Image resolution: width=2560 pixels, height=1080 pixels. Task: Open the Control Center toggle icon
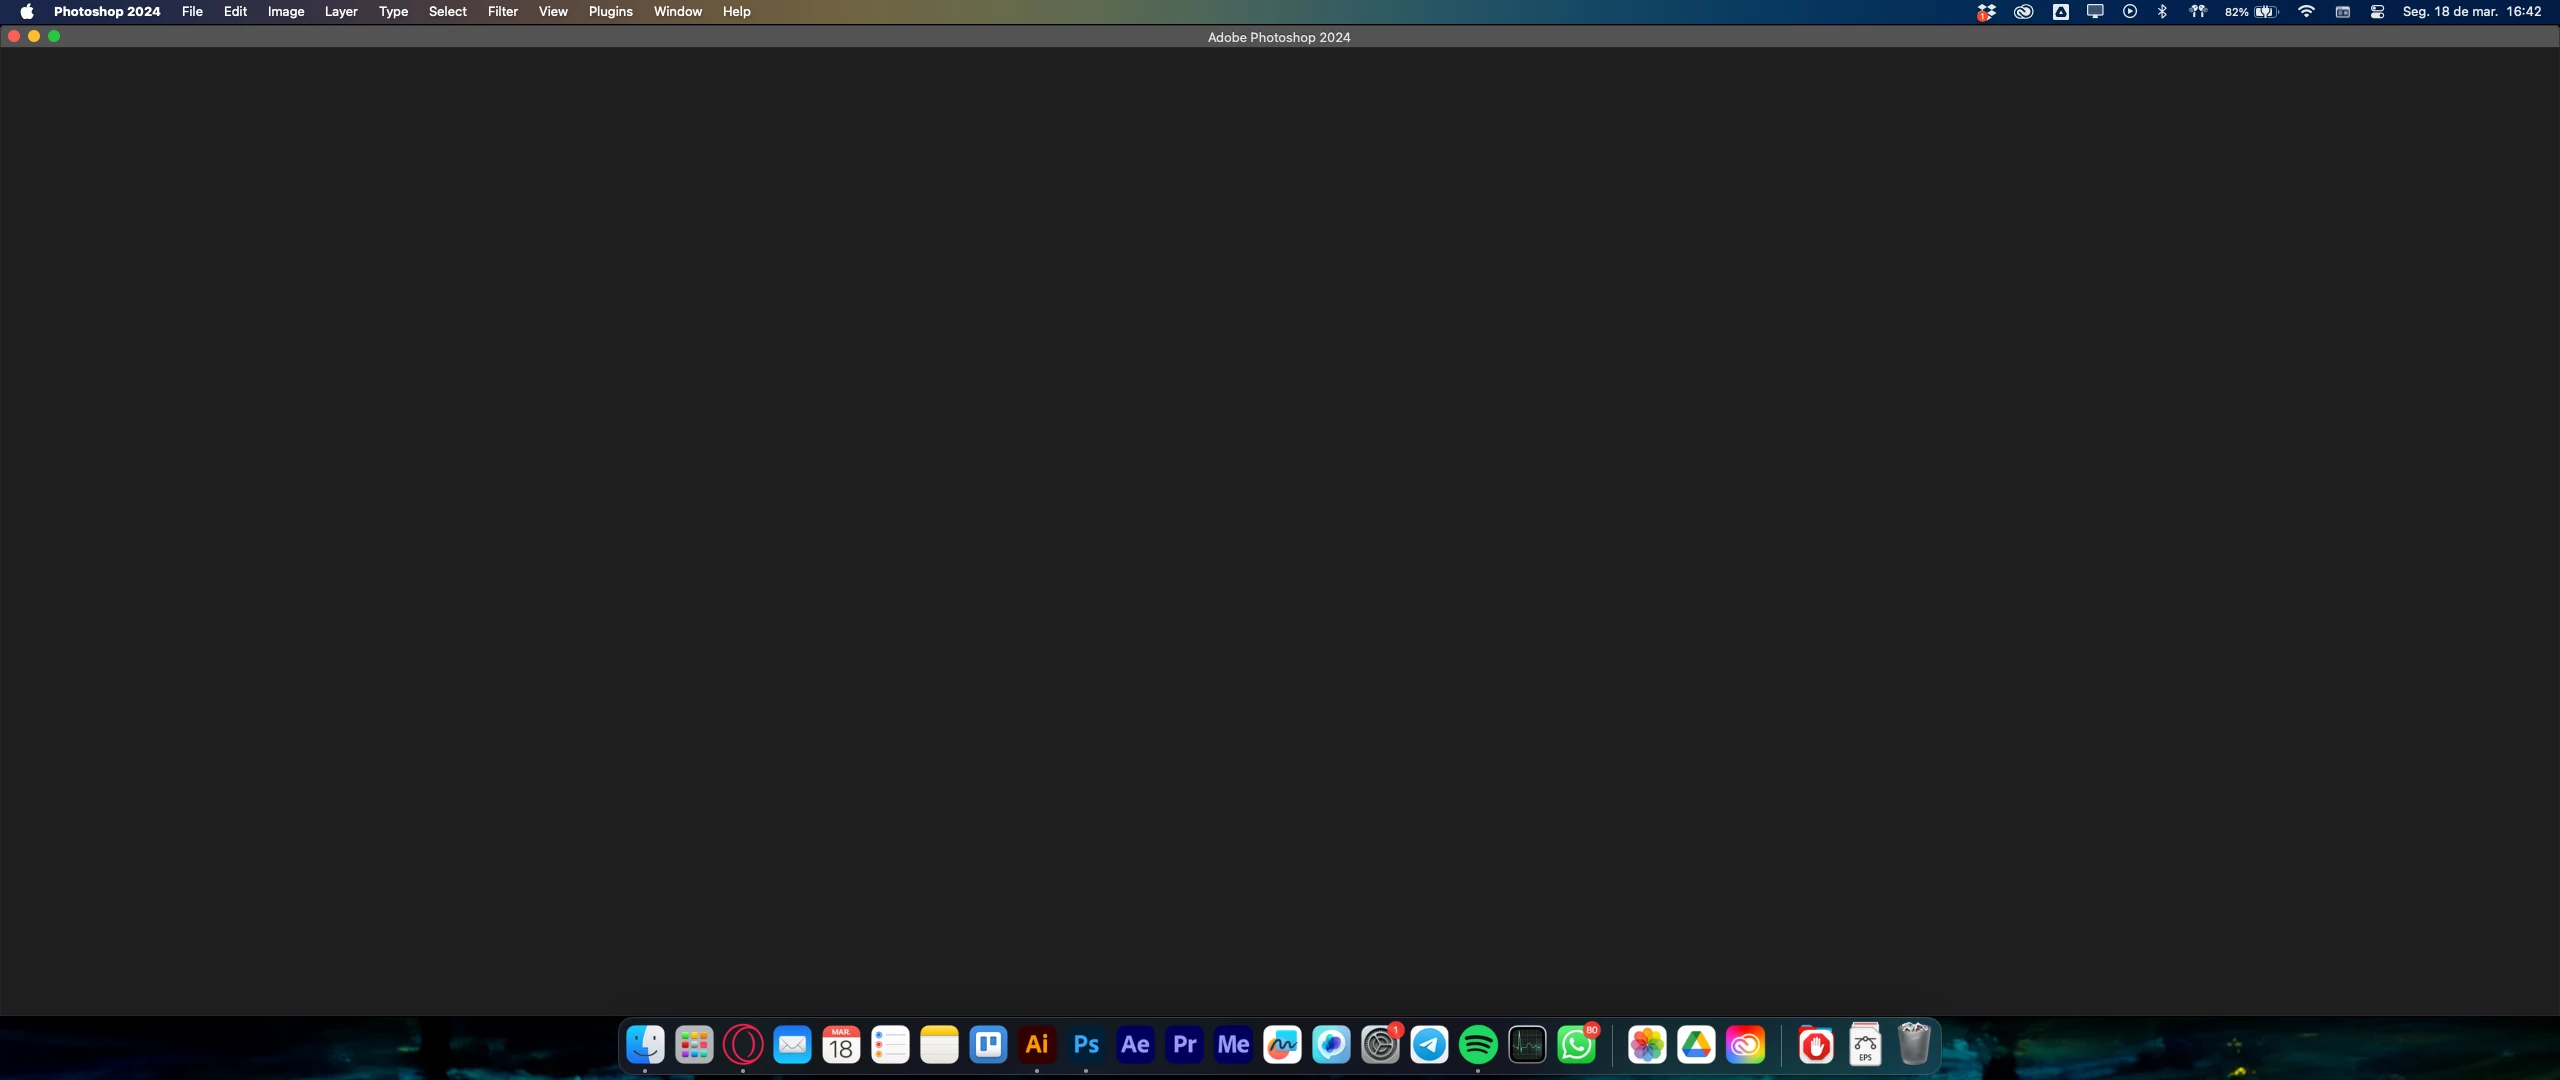(x=2378, y=12)
